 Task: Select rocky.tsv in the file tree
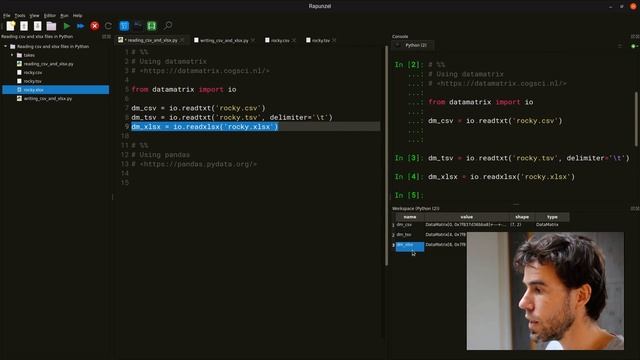(x=32, y=81)
